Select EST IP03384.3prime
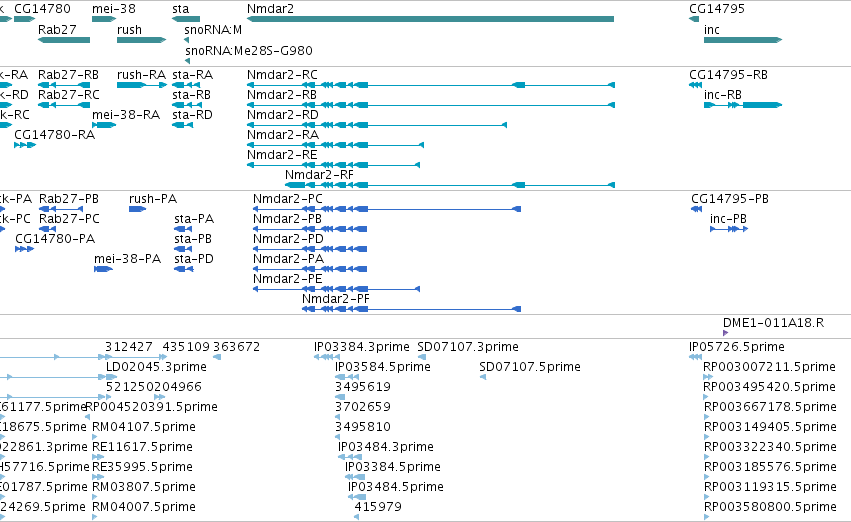The image size is (851, 522). coord(327,357)
